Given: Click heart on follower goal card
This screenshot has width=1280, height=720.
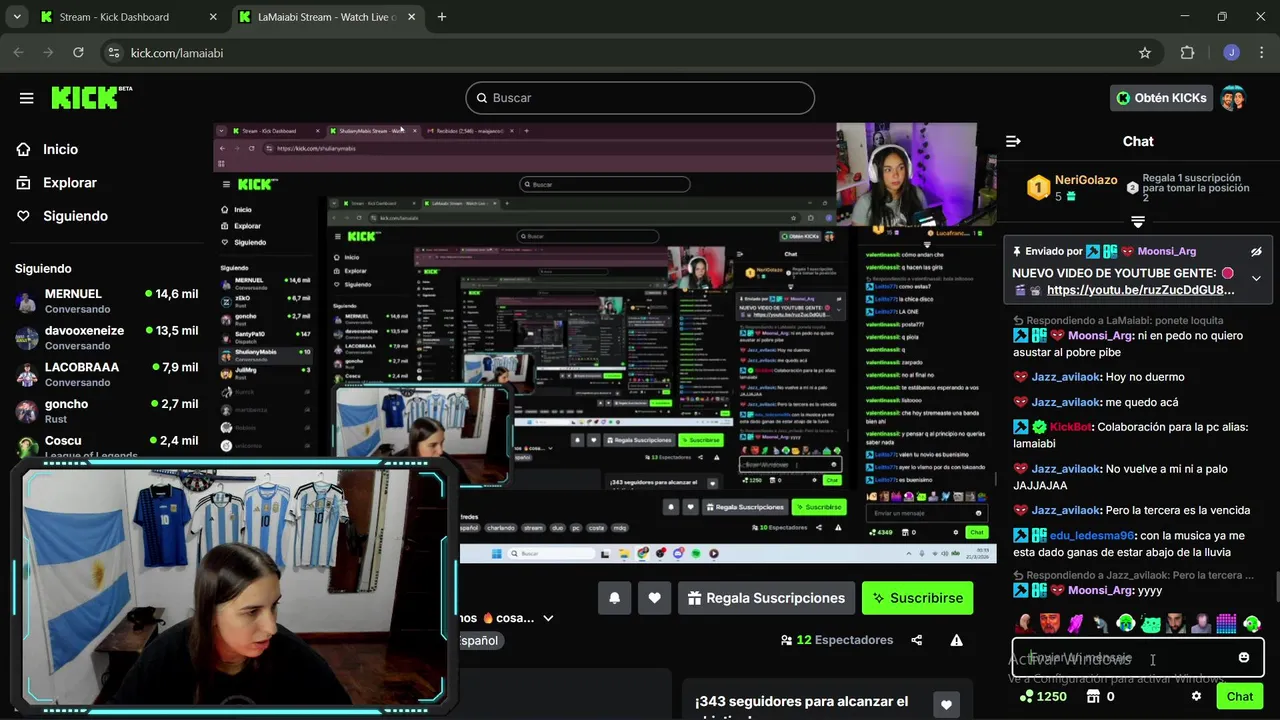Looking at the screenshot, I should coord(946,705).
